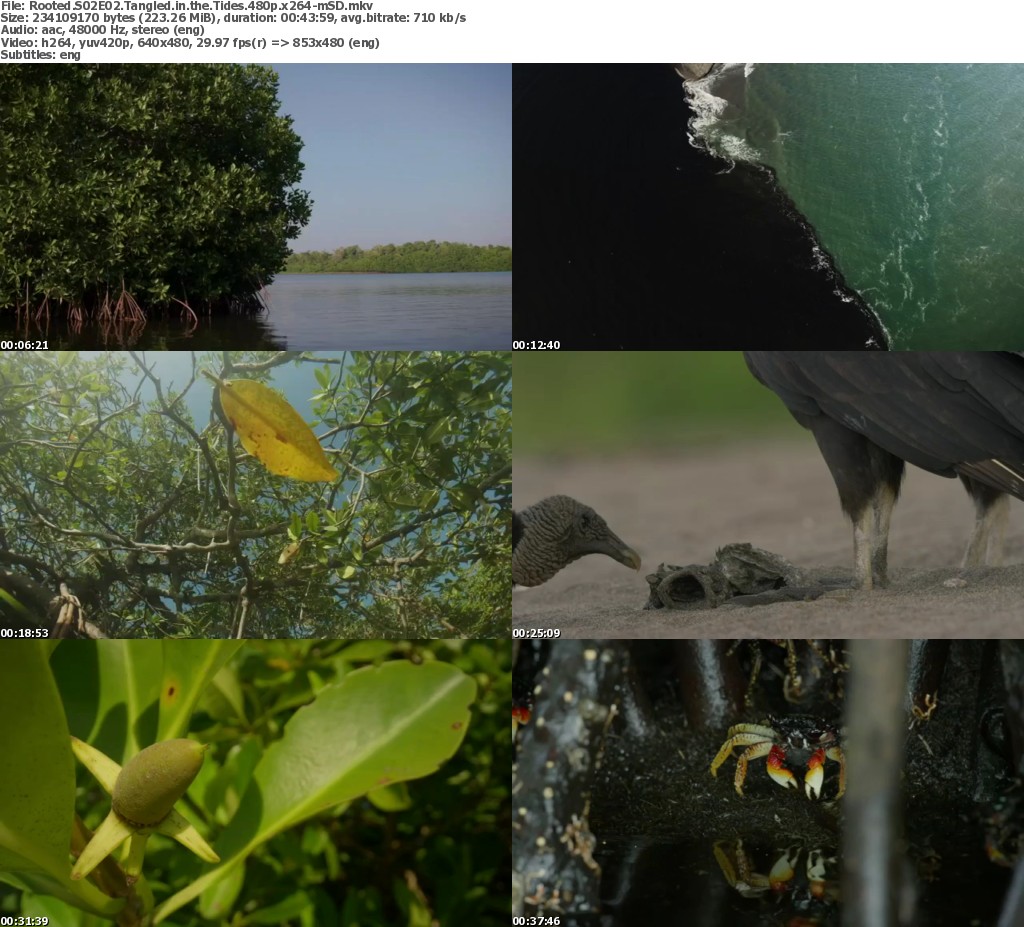Screen dimensions: 1024x927
Task: Click the Size and duration info line
Action: tap(232, 18)
